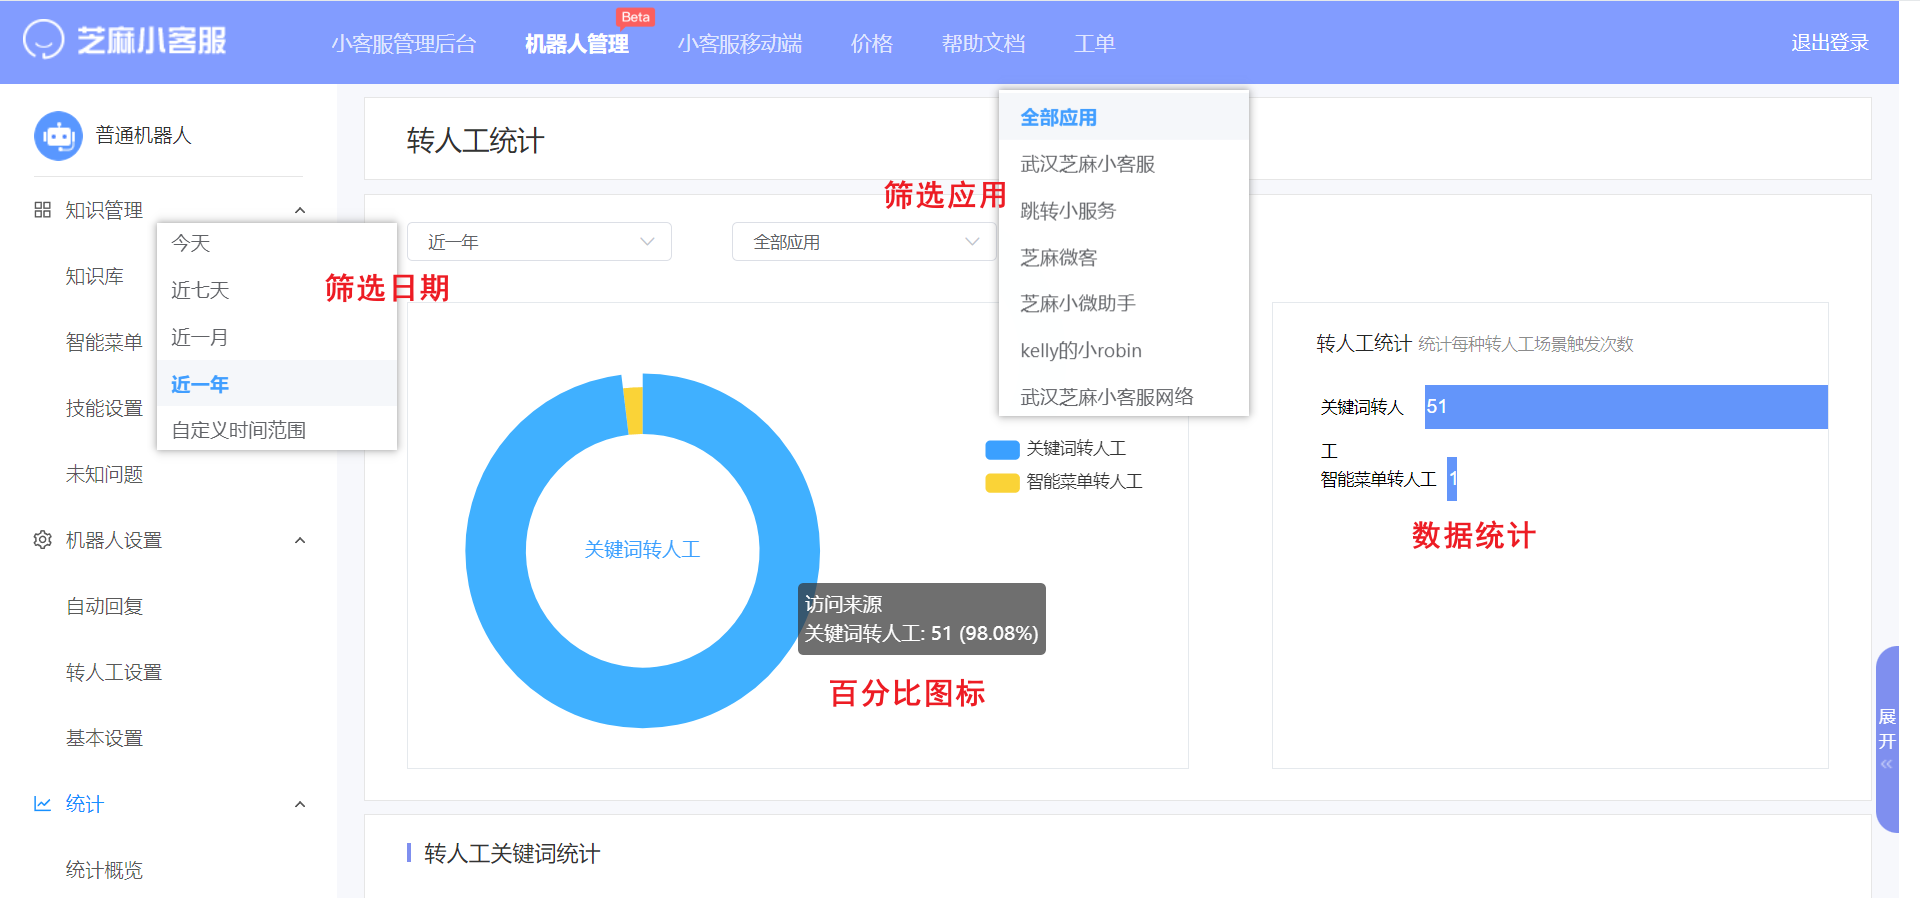Image resolution: width=1920 pixels, height=898 pixels.
Task: Open 小客服移动端 in top navigation
Action: [x=740, y=43]
